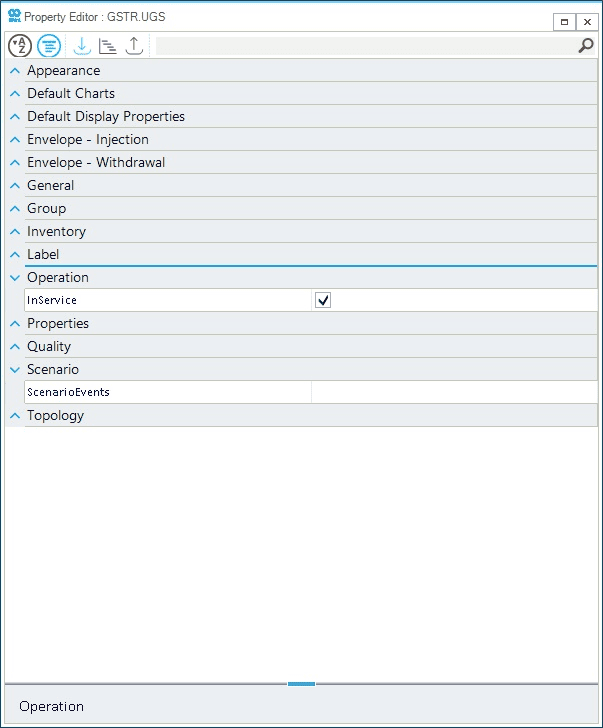Viewport: 603px width, 728px height.
Task: Expand Default Display Properties chevron
Action: (x=15, y=117)
